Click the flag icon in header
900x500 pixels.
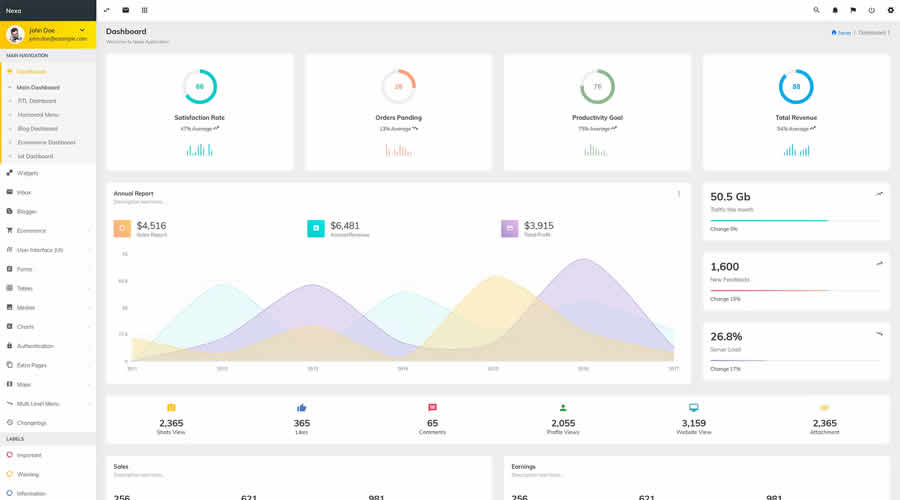point(853,10)
